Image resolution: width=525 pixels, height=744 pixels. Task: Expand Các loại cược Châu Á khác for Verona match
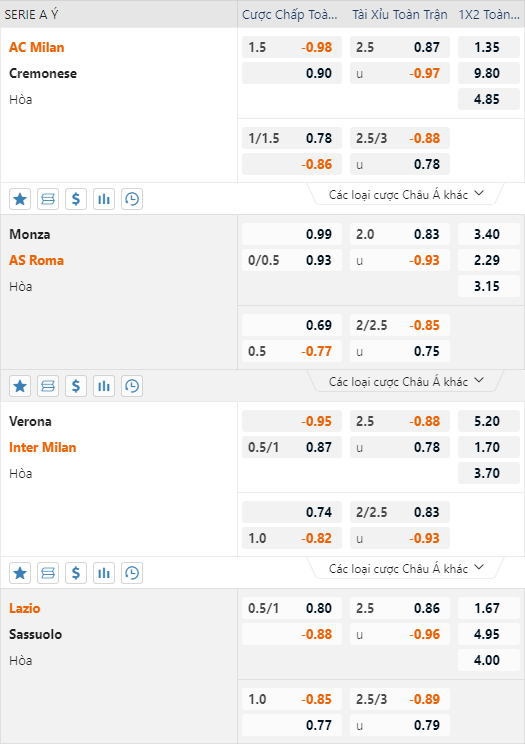406,568
